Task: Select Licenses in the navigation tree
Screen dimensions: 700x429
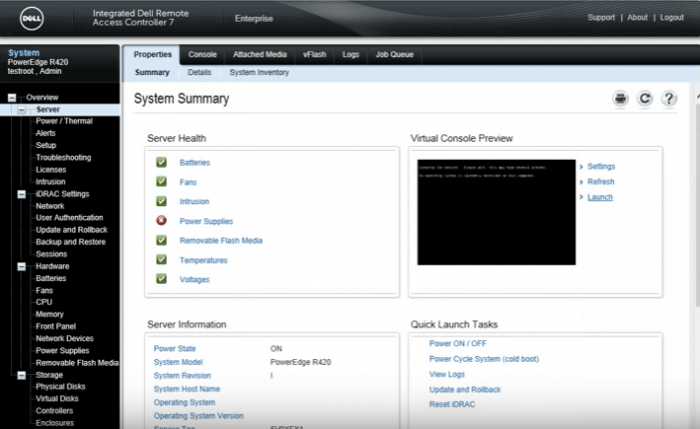Action: tap(50, 170)
